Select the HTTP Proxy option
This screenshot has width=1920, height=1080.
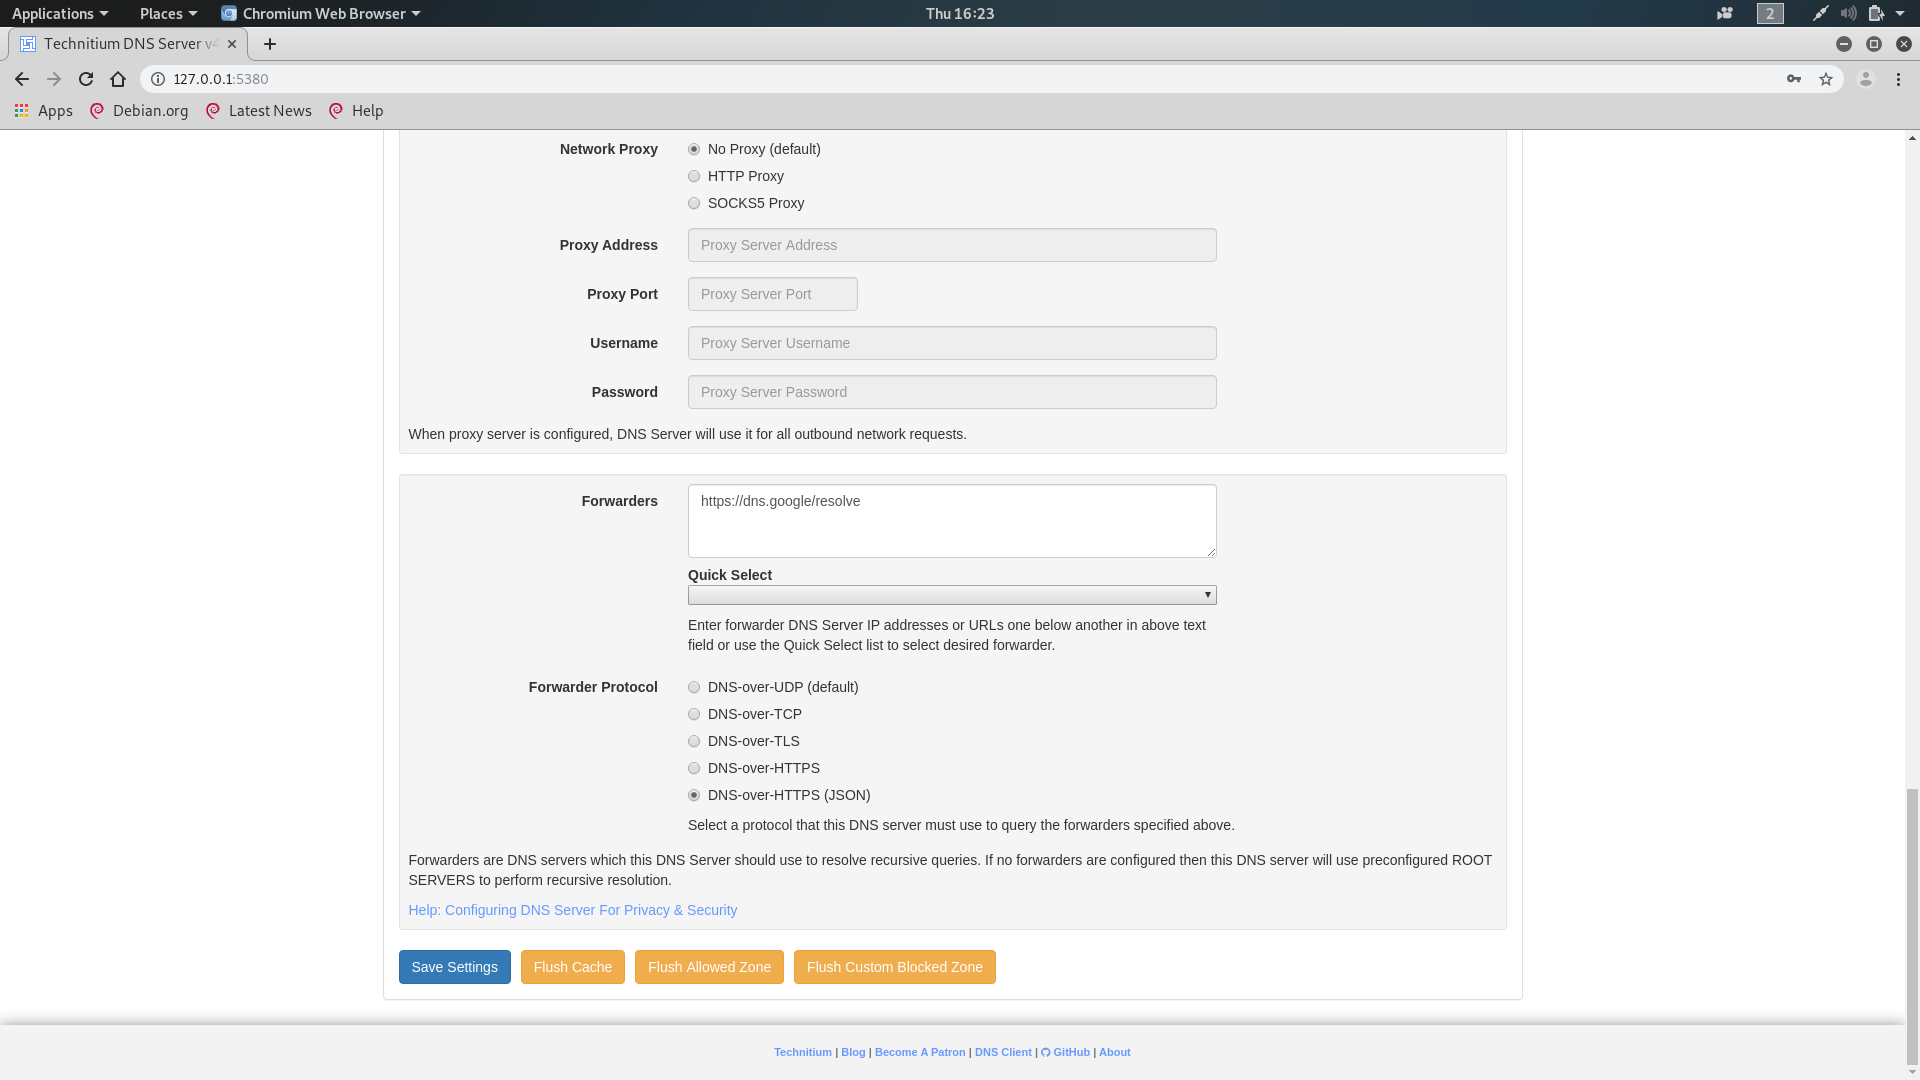pos(694,175)
